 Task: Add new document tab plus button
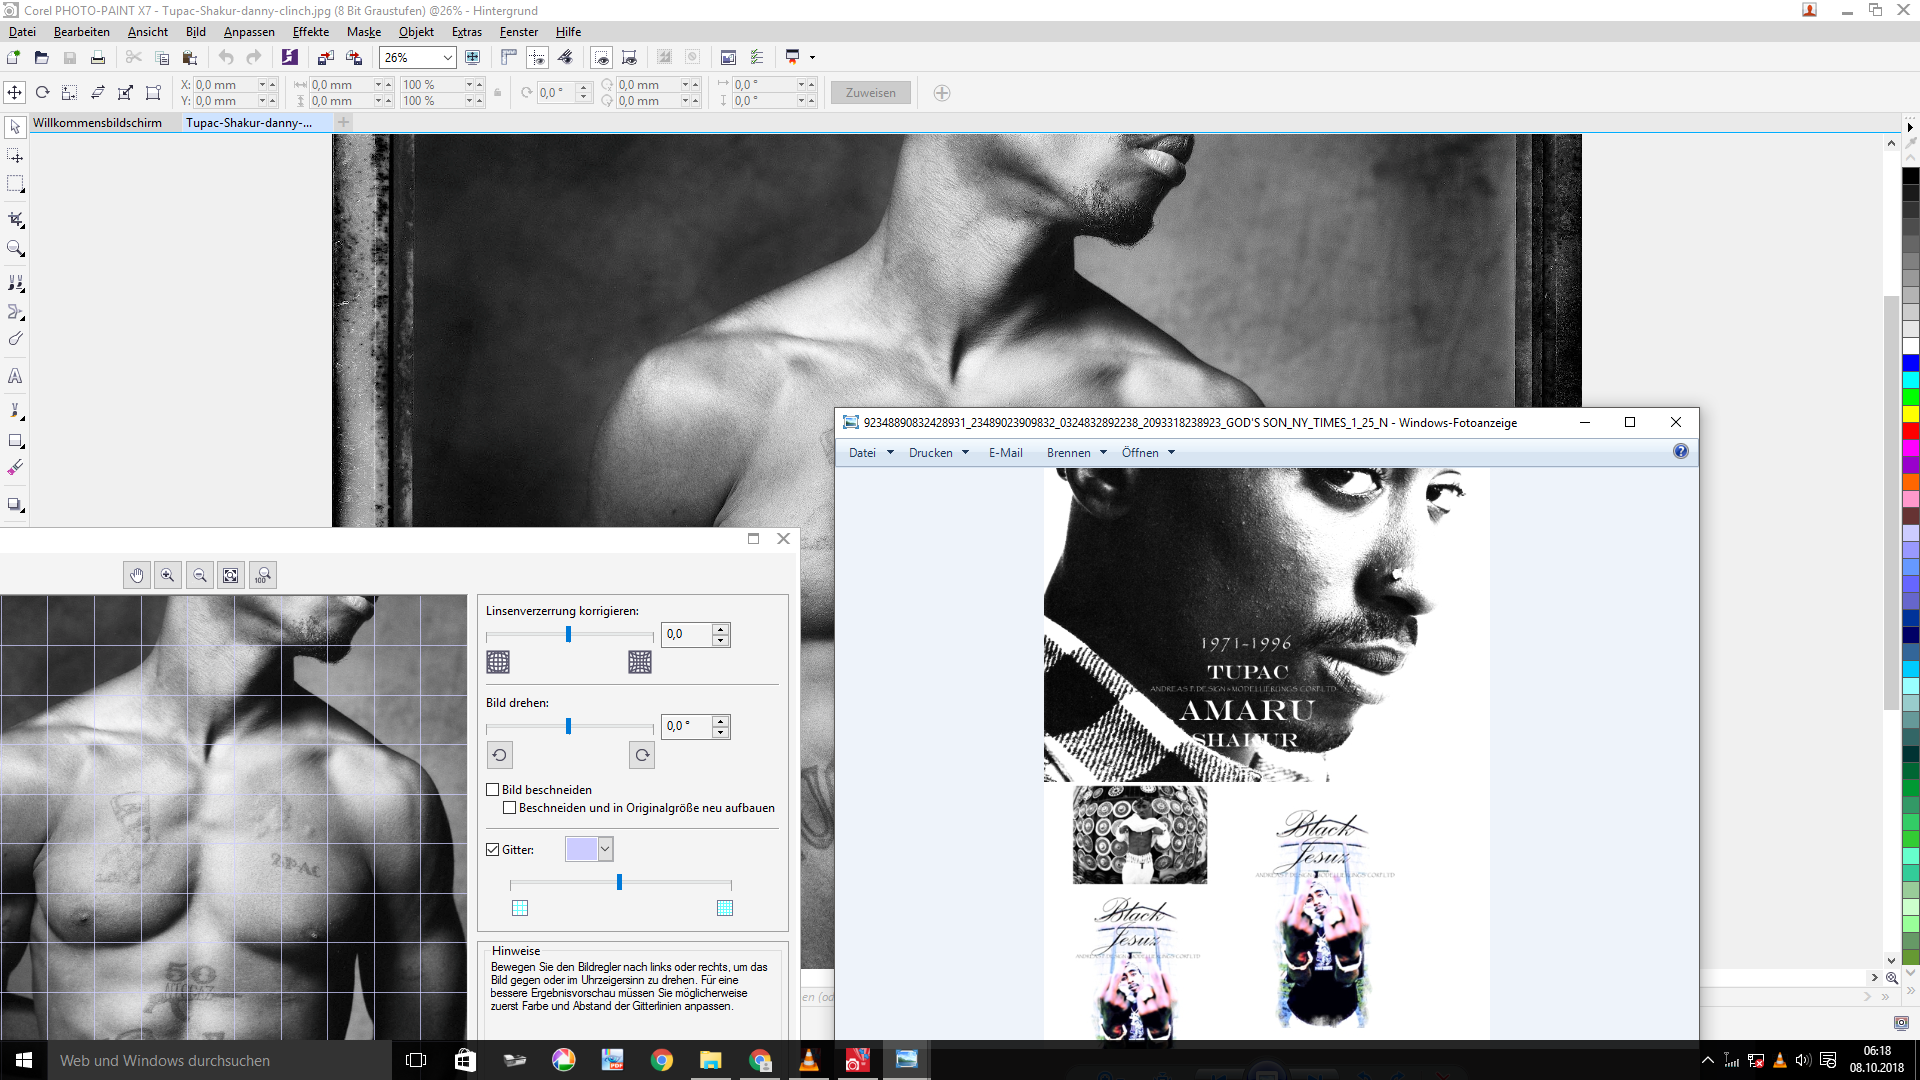coord(344,122)
